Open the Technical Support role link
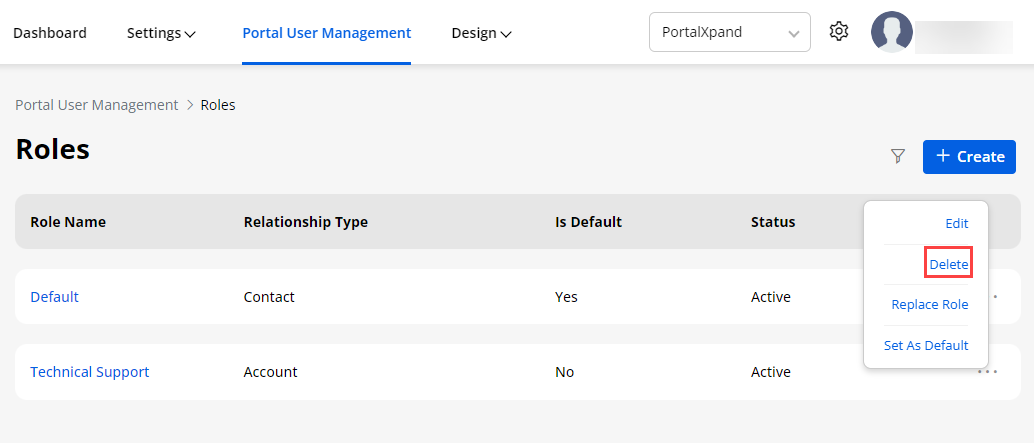Screen dimensions: 1034x443 [x=90, y=372]
